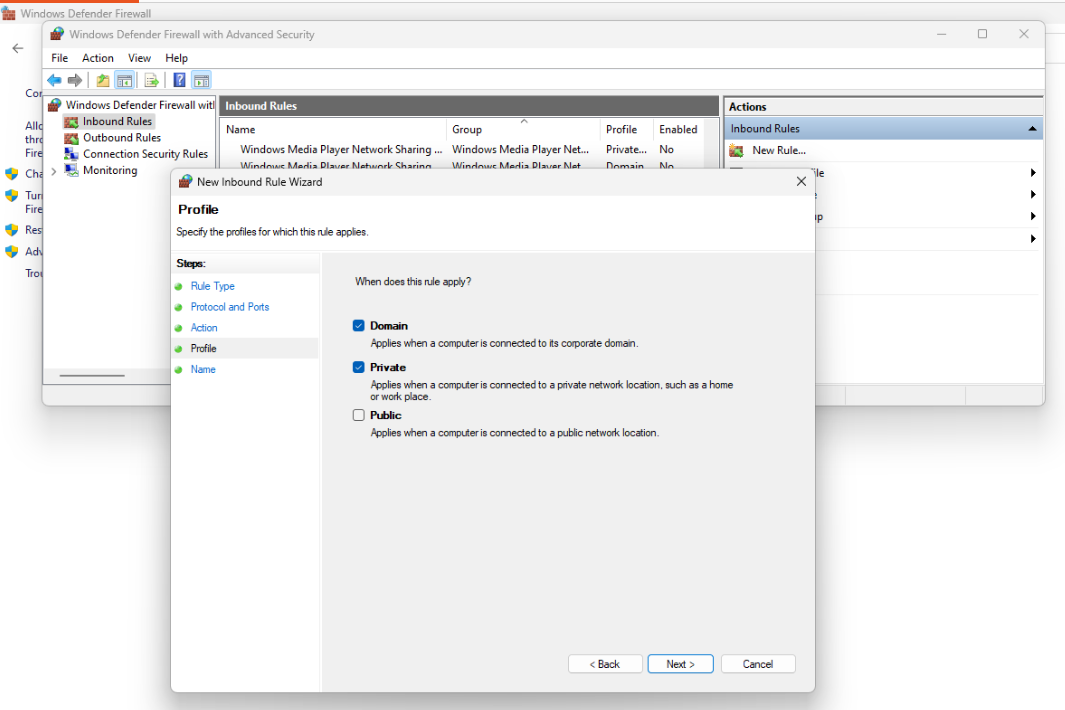Click the Next button
This screenshot has height=710, width=1065.
pyautogui.click(x=680, y=664)
